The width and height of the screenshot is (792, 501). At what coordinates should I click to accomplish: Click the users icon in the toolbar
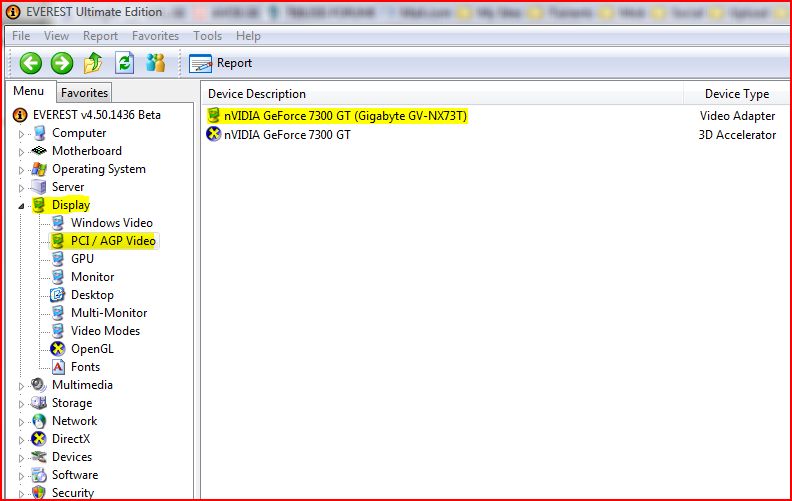point(156,63)
